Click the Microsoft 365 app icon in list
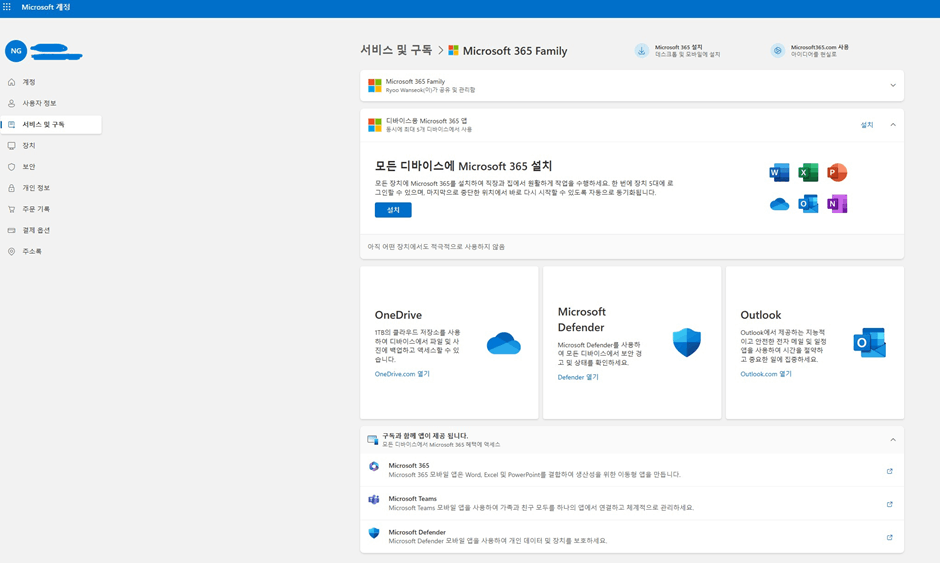Screen dimensions: 940x563 (x=374, y=466)
